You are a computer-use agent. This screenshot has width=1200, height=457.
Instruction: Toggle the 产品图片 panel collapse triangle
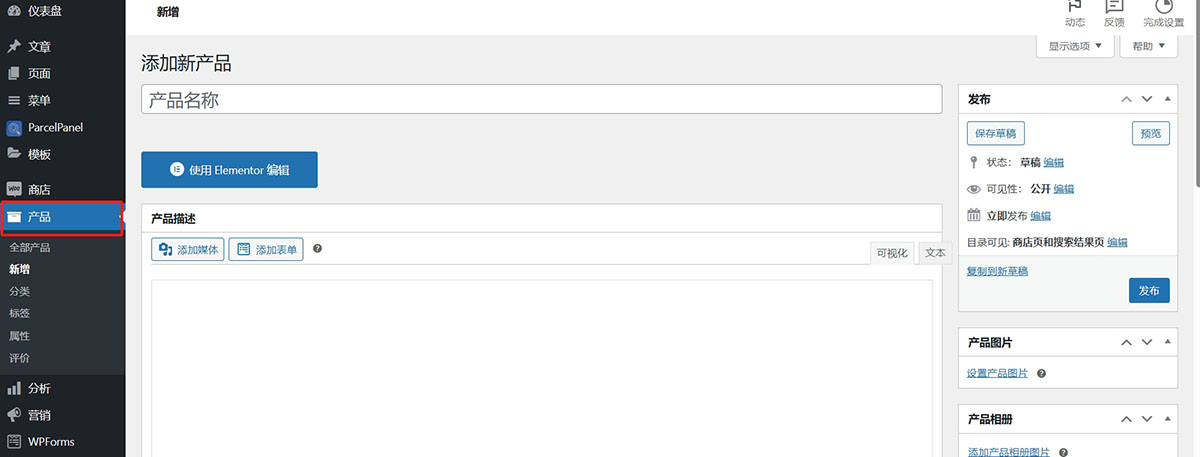click(x=1167, y=342)
